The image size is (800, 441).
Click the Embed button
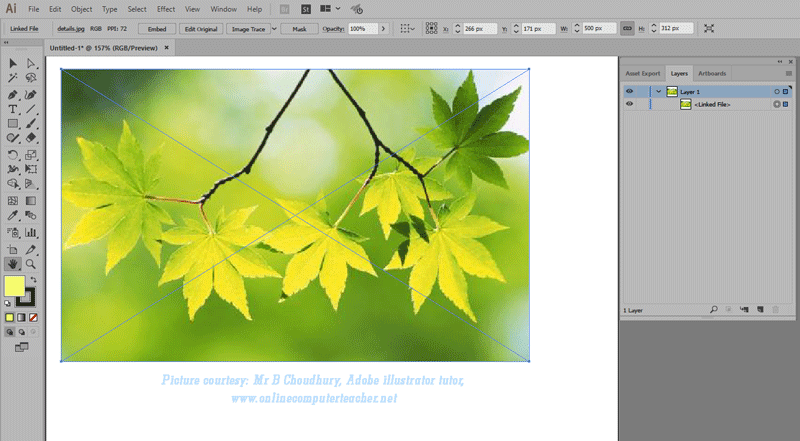point(157,29)
